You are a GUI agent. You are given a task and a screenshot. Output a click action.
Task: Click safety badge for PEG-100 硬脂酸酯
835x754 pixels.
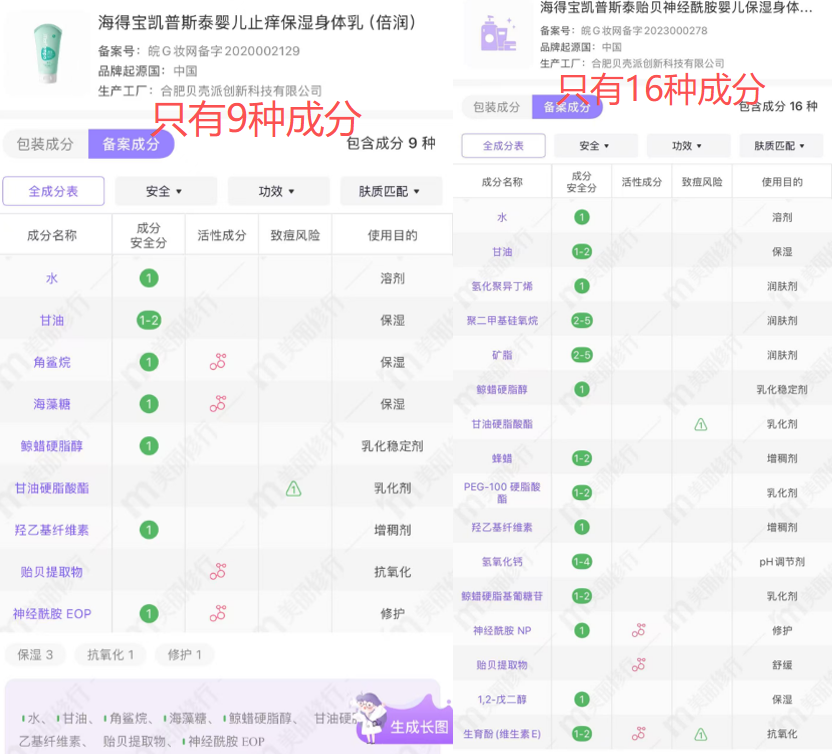coord(582,493)
